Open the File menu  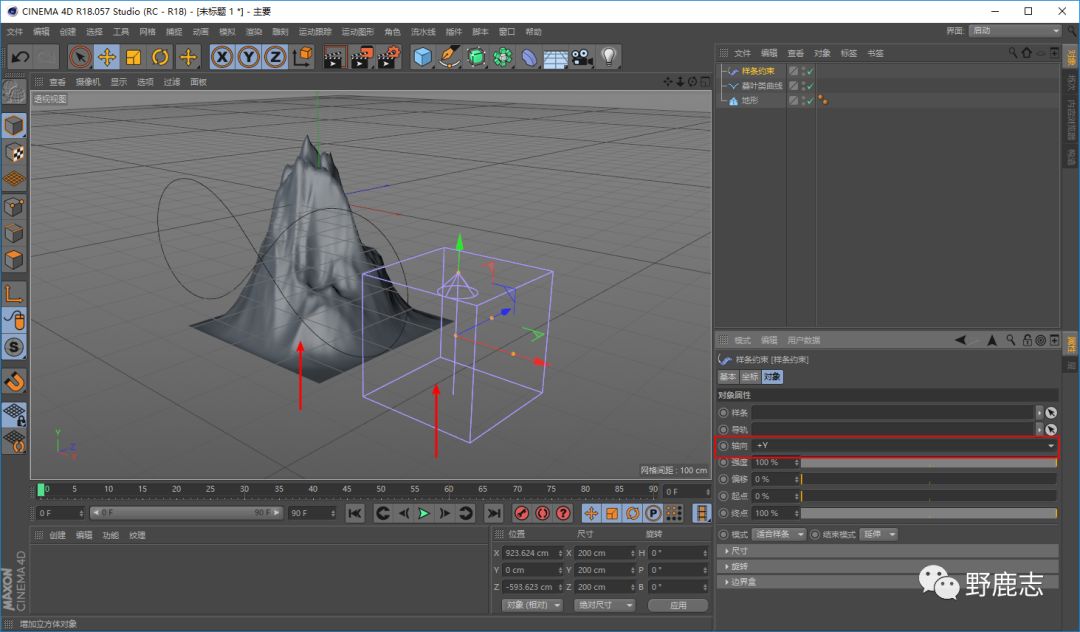coord(14,32)
